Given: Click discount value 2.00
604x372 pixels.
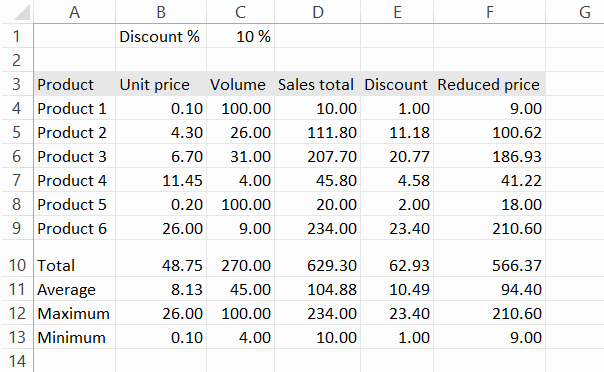Looking at the screenshot, I should 397,204.
